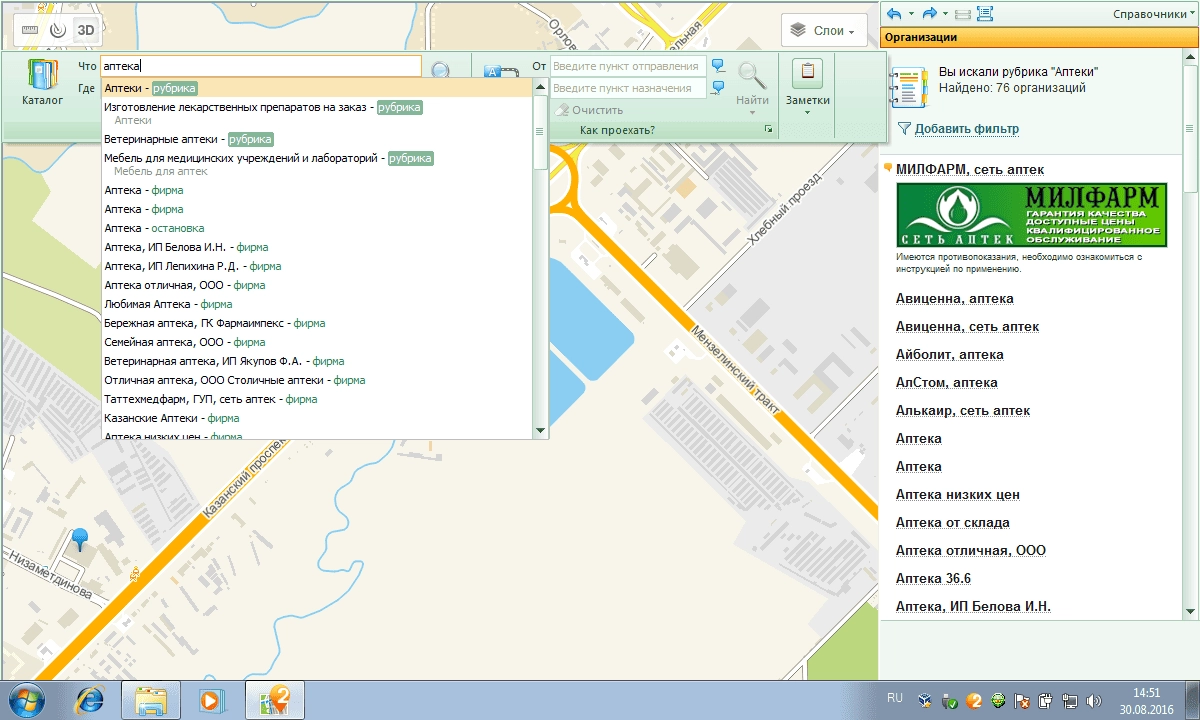Screen dimensions: 1200x720
Task: Toggle 3D map view
Action: click(x=86, y=29)
